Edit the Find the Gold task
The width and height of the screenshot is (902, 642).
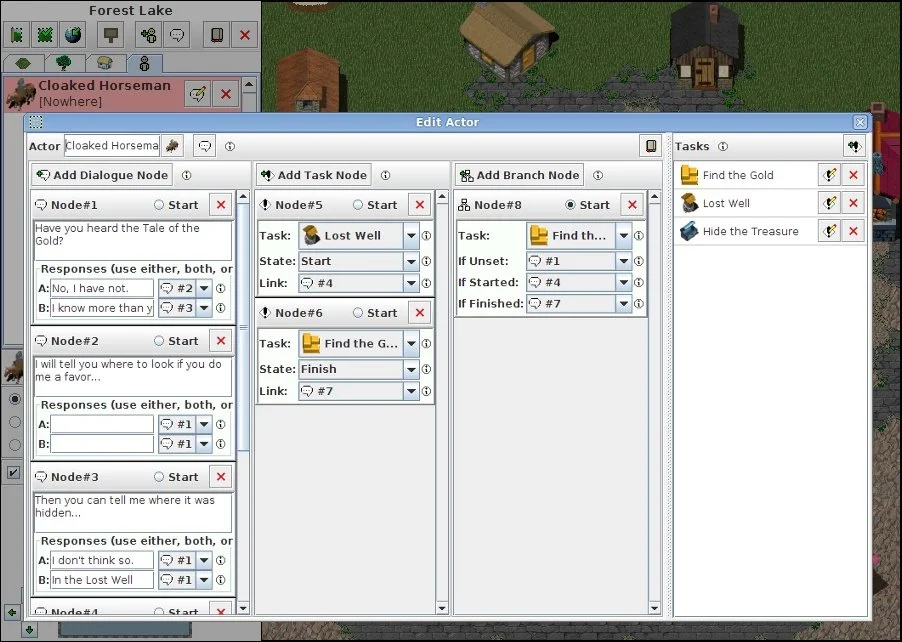coord(828,175)
